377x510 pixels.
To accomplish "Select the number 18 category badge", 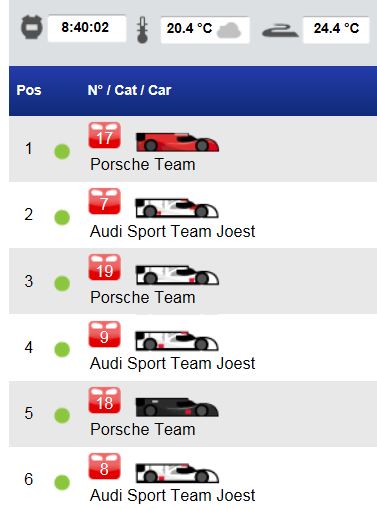I will tap(104, 400).
